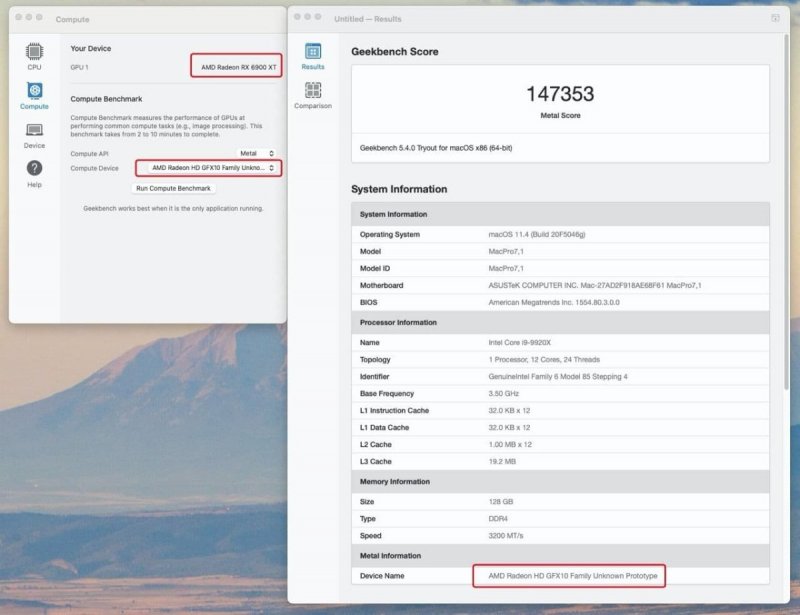Select the L2 Cache 1.00 MB value
The width and height of the screenshot is (800, 615).
510,445
